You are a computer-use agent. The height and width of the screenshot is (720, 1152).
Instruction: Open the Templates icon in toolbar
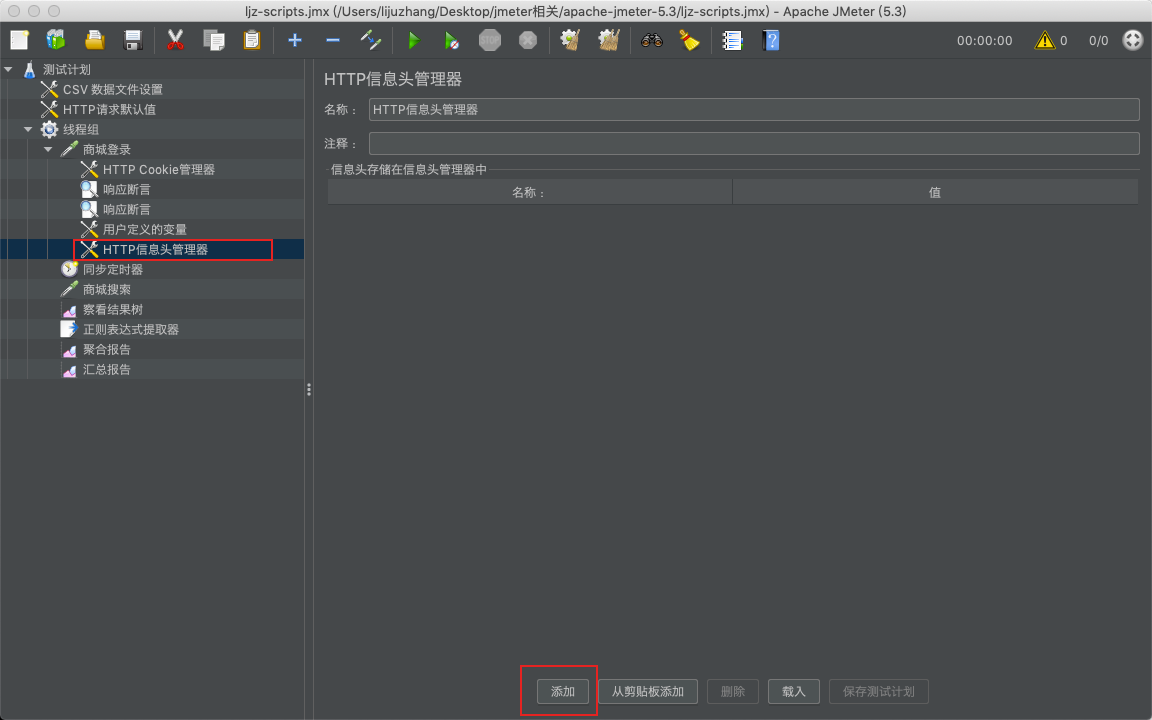pyautogui.click(x=56, y=40)
